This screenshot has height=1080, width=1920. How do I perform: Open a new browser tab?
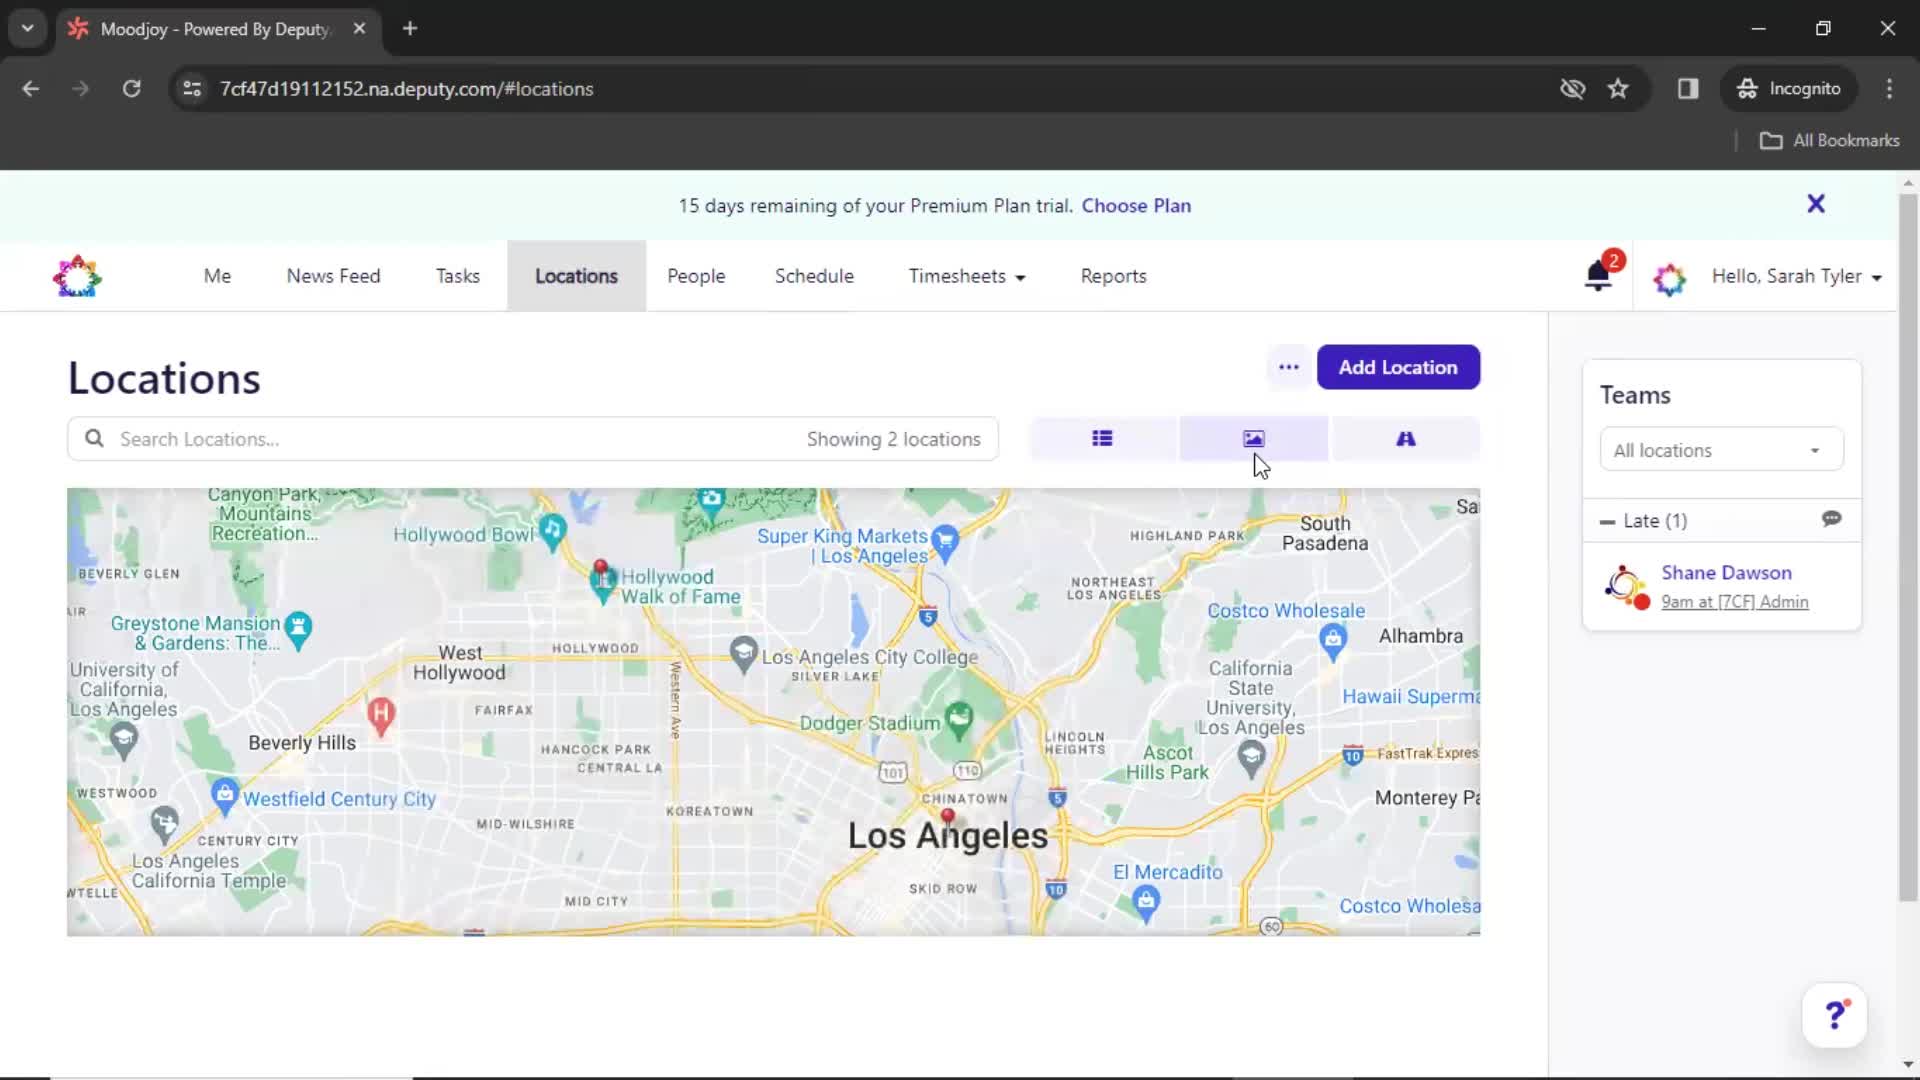[410, 28]
